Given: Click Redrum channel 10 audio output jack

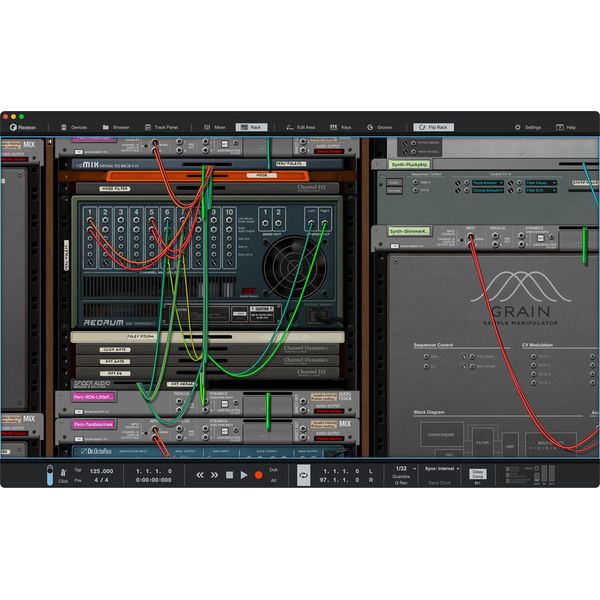Looking at the screenshot, I should click(x=229, y=220).
